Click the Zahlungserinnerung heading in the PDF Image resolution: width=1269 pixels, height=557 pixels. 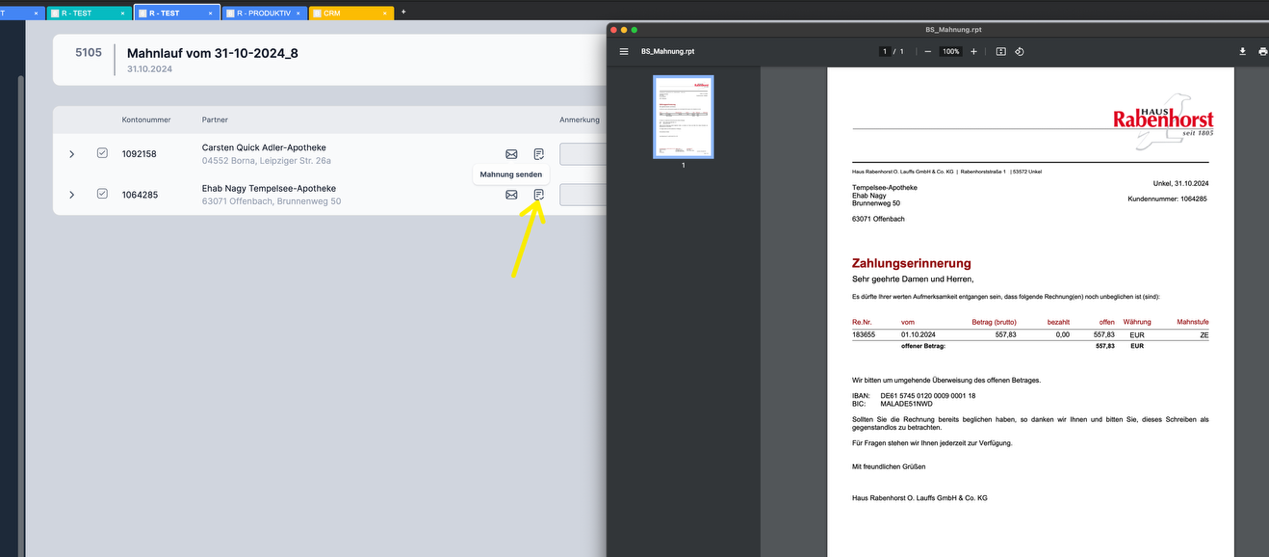pyautogui.click(x=911, y=263)
